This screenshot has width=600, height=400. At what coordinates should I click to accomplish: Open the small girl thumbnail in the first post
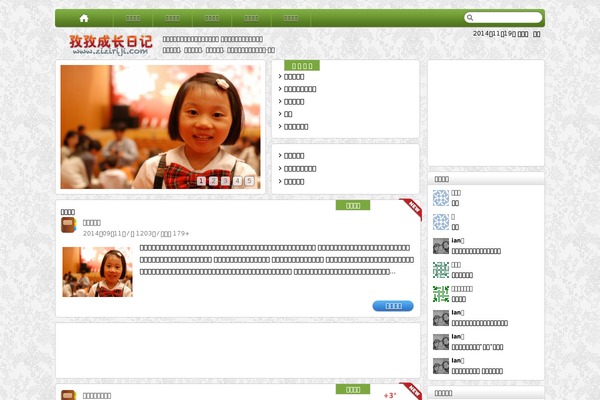[x=98, y=272]
